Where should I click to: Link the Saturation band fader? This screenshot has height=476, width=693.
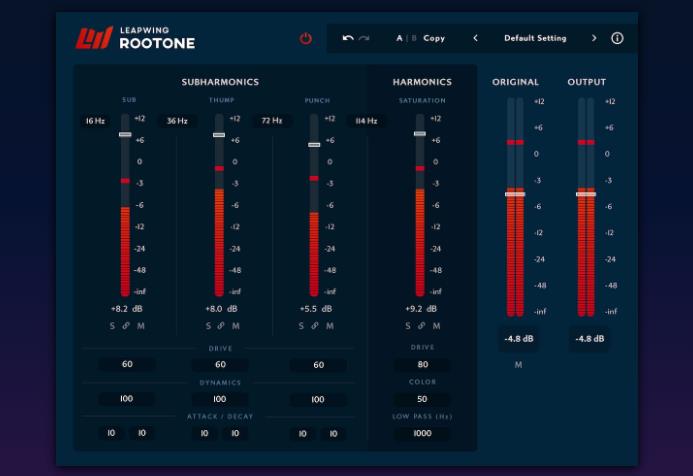(x=422, y=326)
